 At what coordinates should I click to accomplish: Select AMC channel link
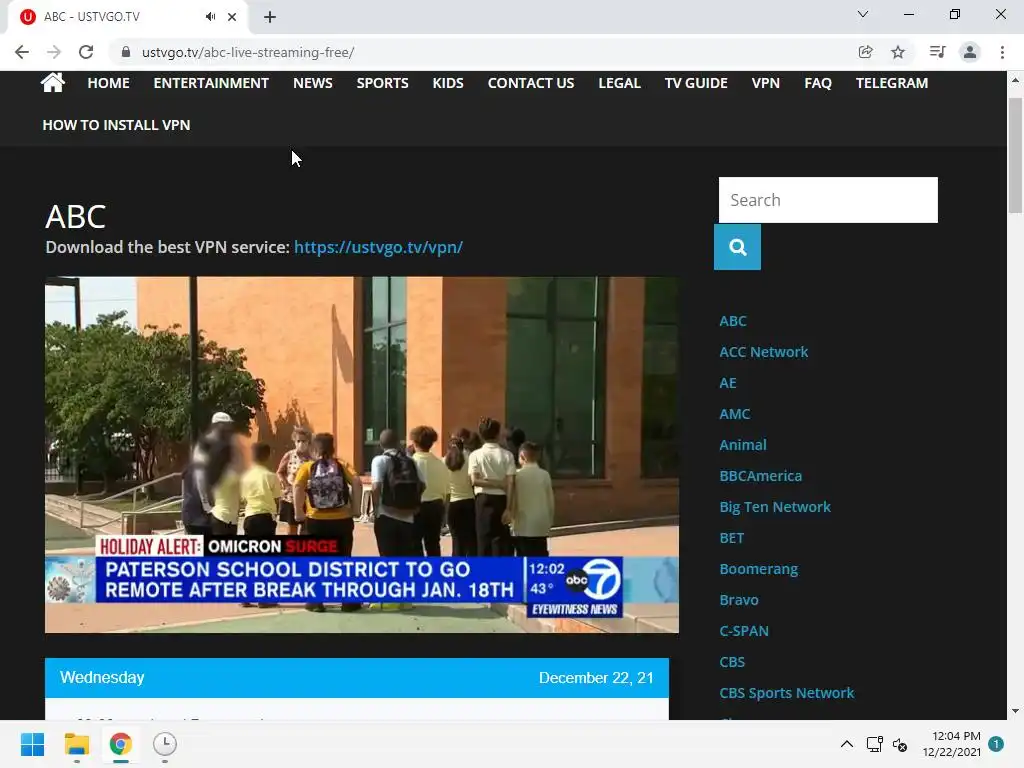point(735,414)
